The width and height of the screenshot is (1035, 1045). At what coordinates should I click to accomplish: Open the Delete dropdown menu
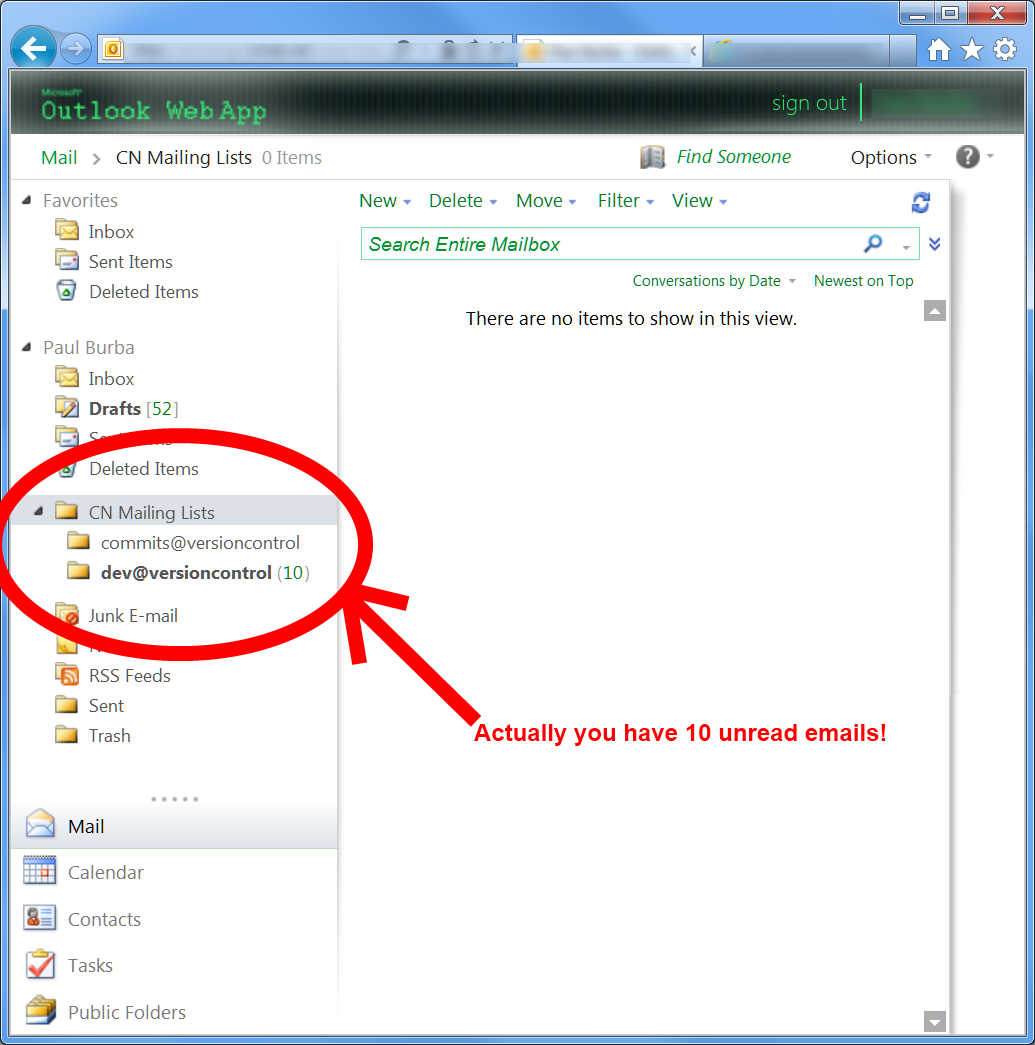[x=463, y=201]
